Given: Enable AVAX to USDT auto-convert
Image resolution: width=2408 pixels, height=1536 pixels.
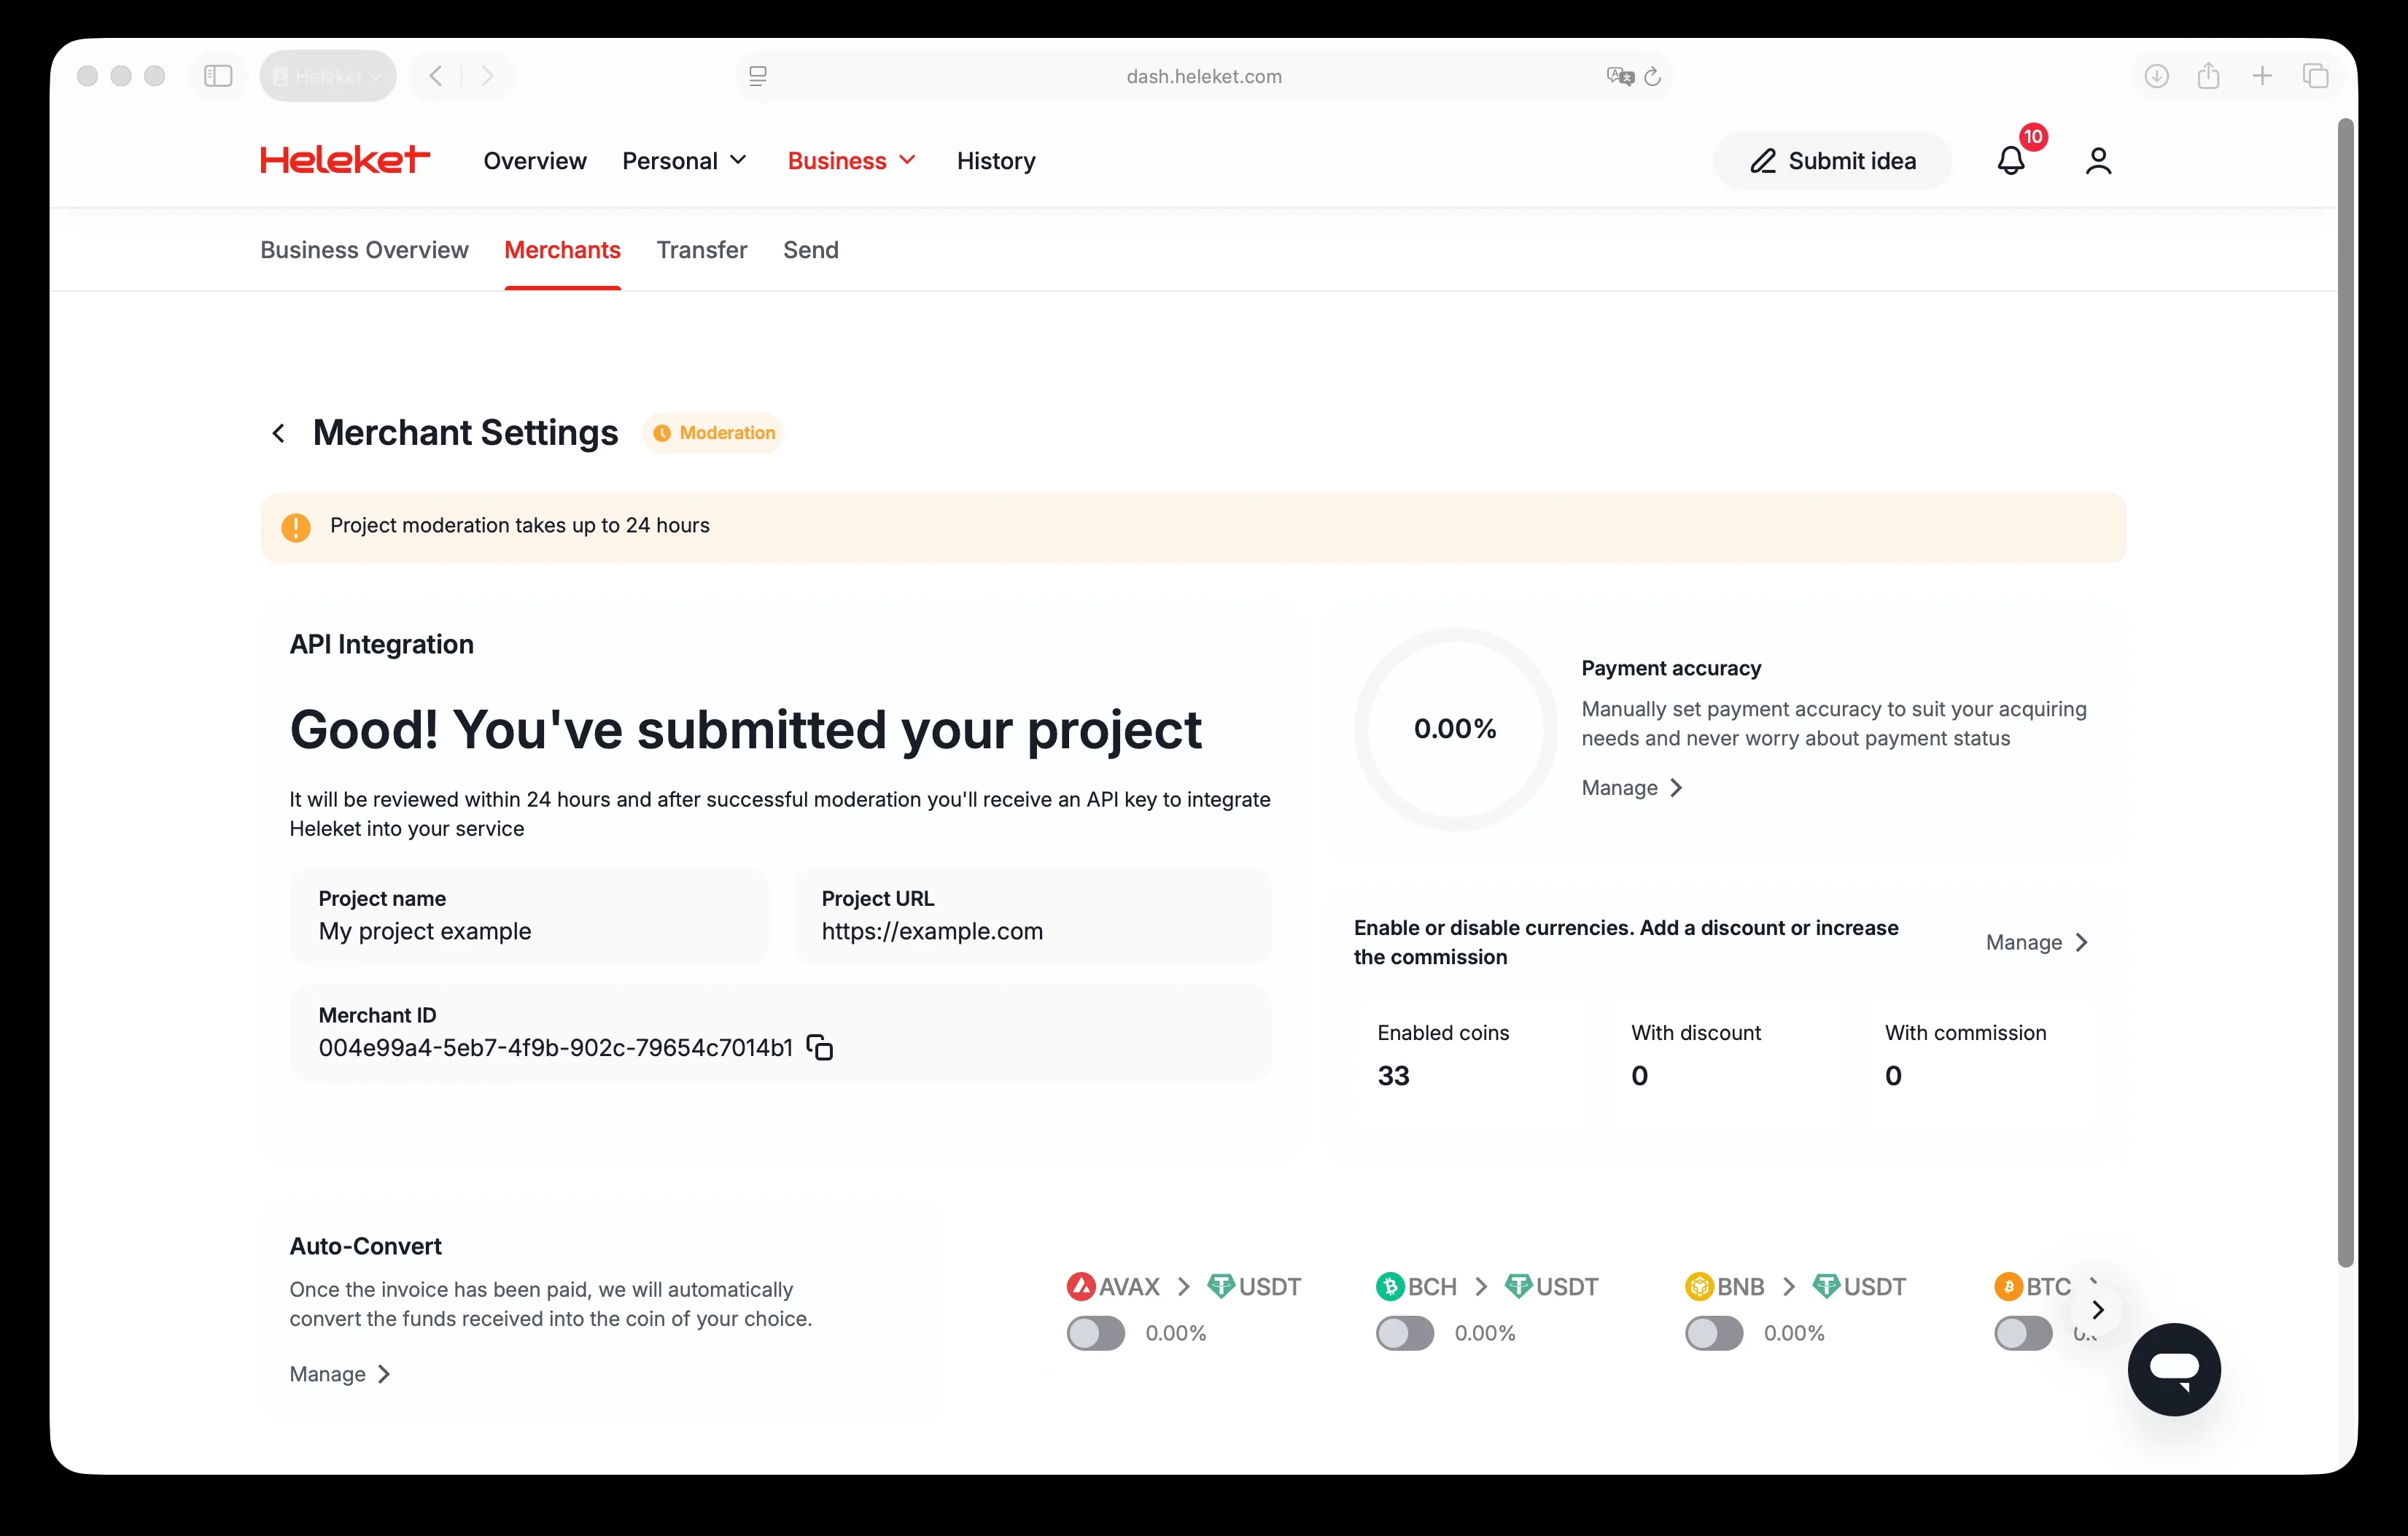Looking at the screenshot, I should pyautogui.click(x=1095, y=1333).
